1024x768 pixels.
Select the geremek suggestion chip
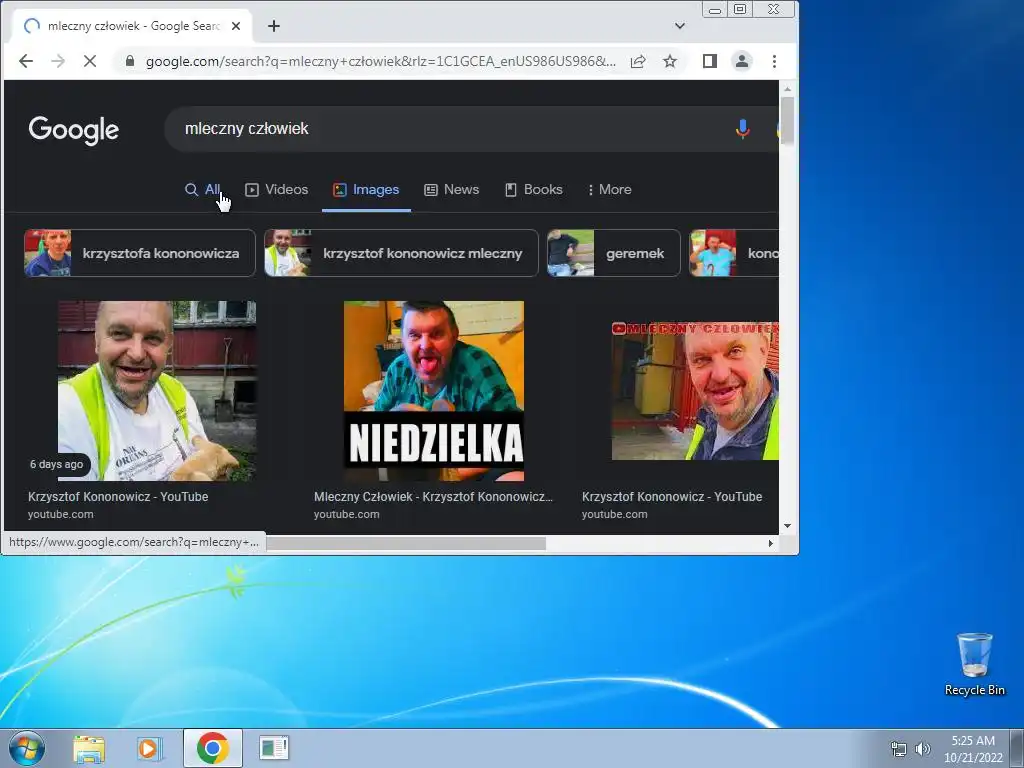click(614, 253)
